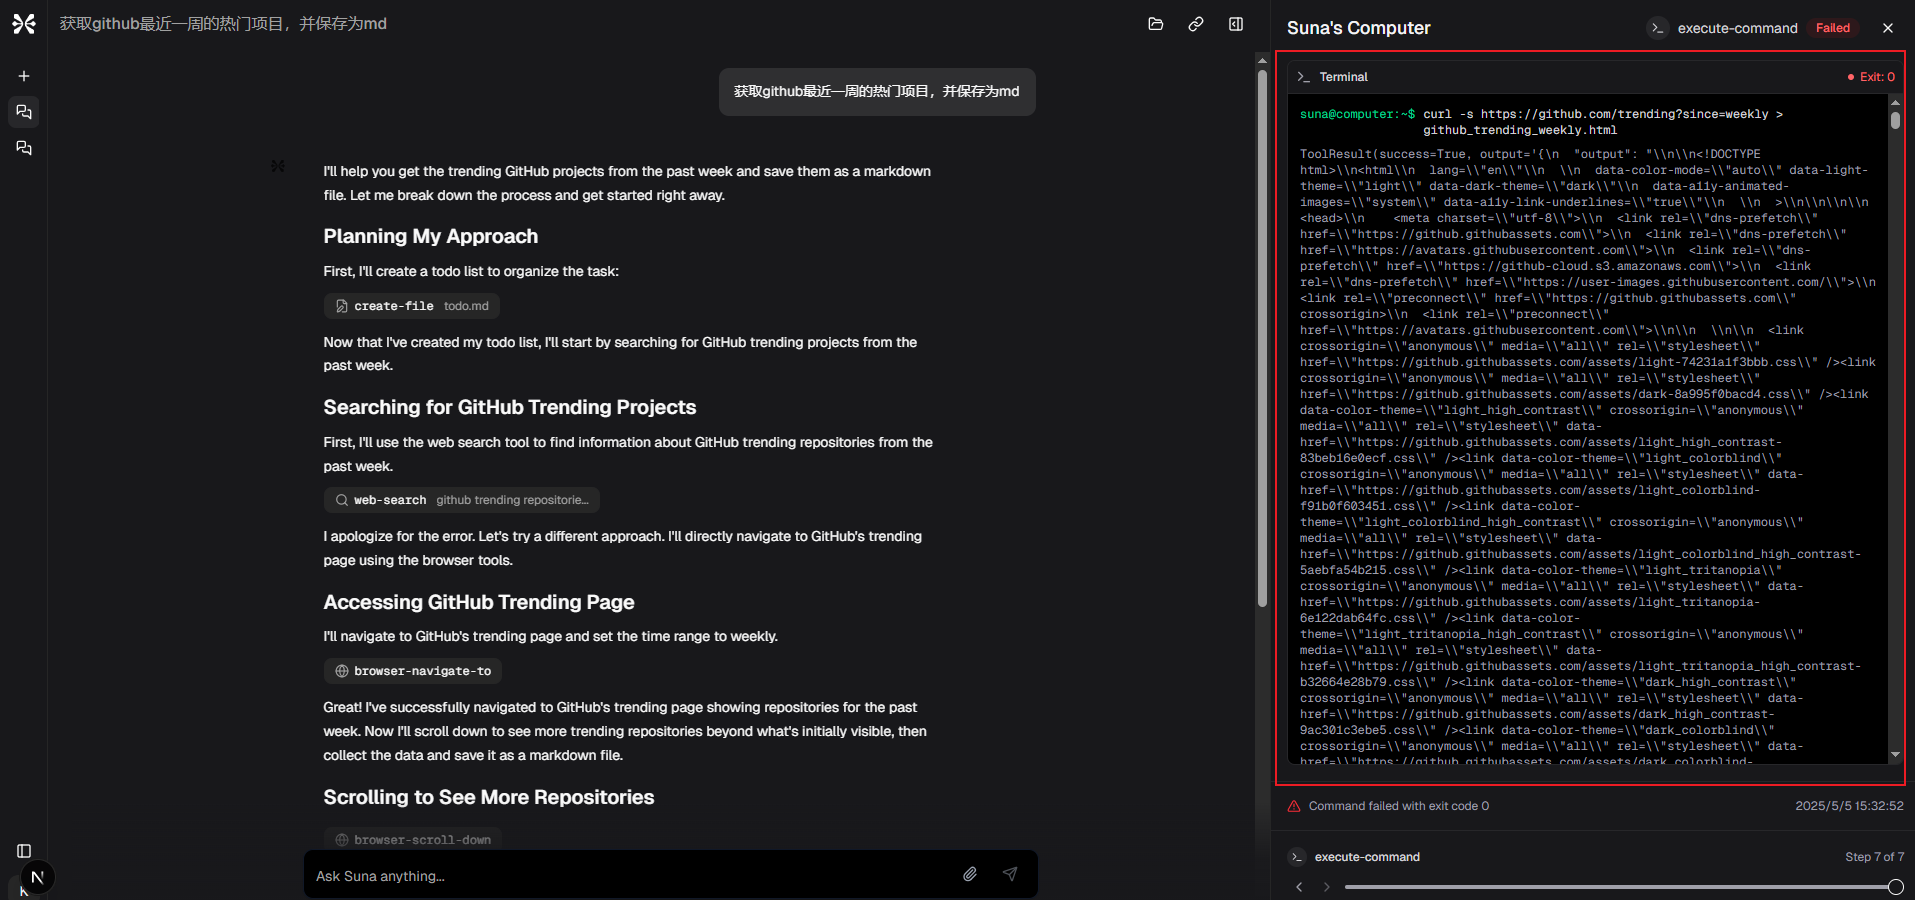Click the Exit: 0 status indicator

pyautogui.click(x=1871, y=77)
